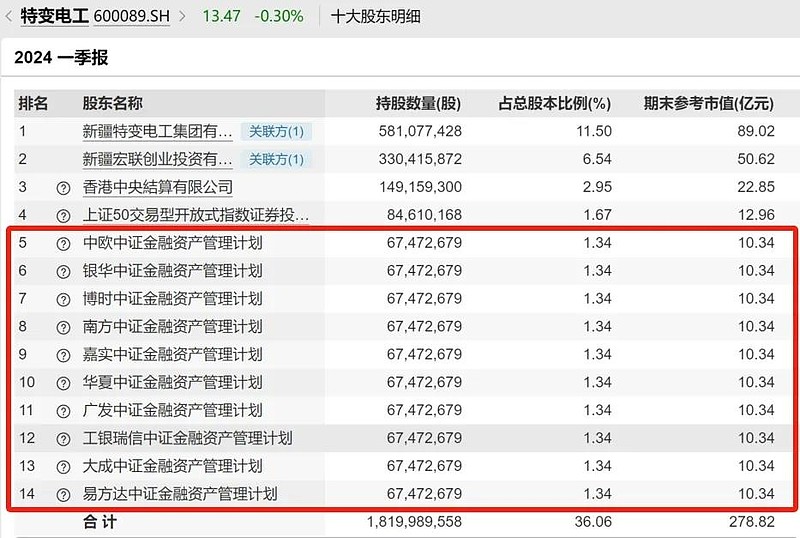The height and width of the screenshot is (538, 800).
Task: Select shareholder 易方达中证金融资产管理计划
Action: point(180,494)
